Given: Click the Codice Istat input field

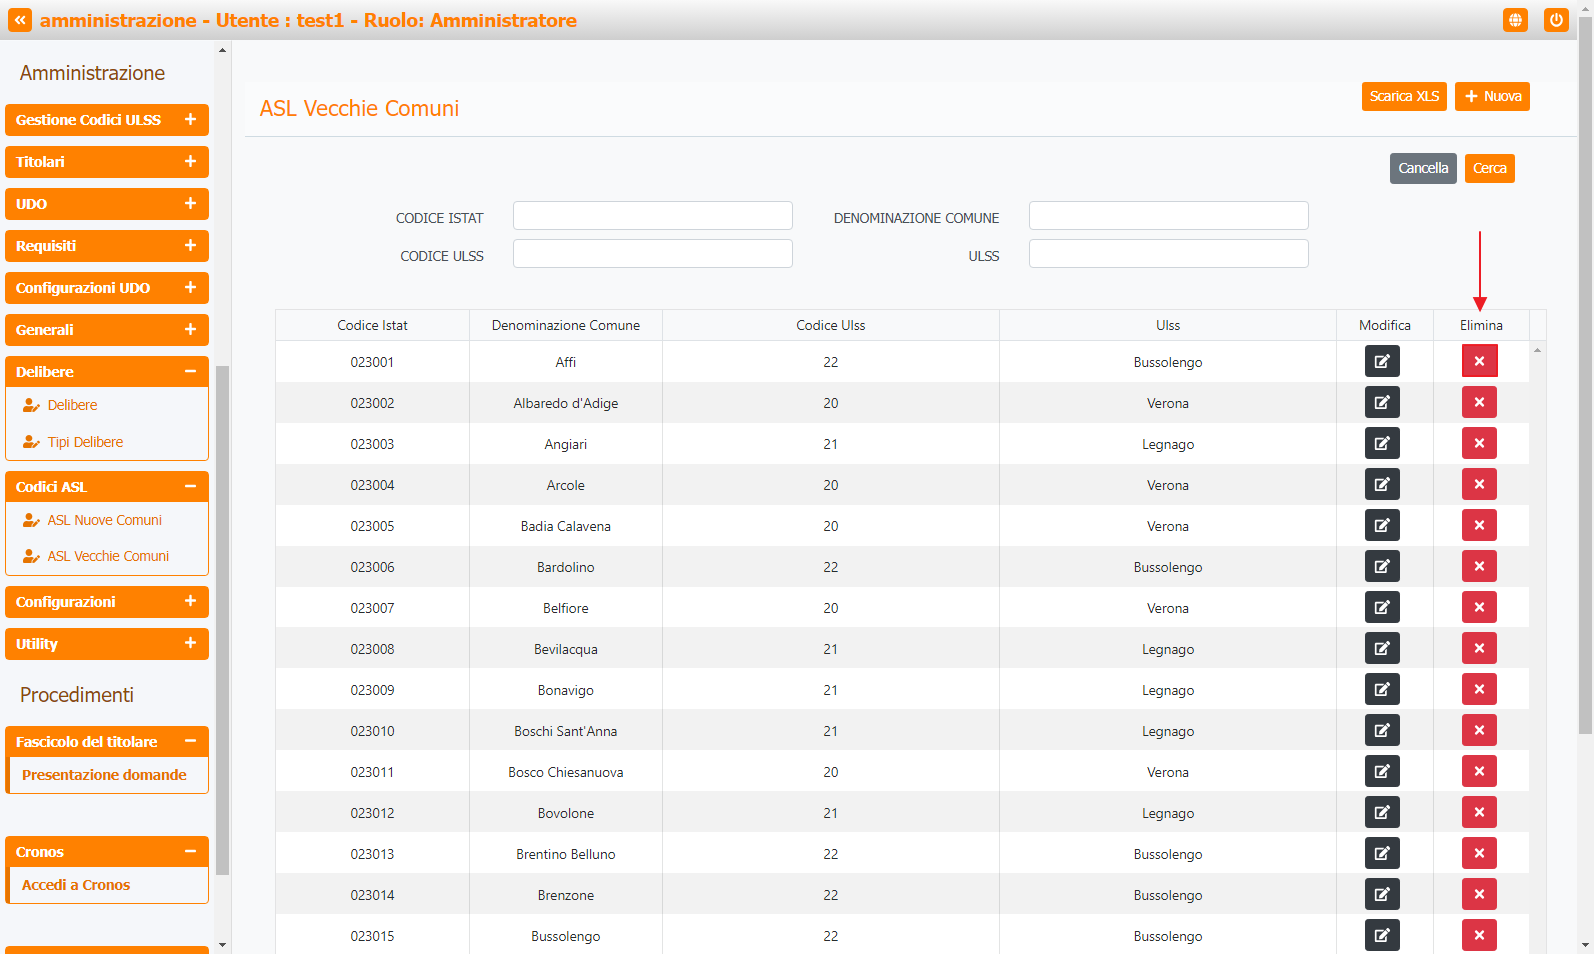Looking at the screenshot, I should click(652, 216).
